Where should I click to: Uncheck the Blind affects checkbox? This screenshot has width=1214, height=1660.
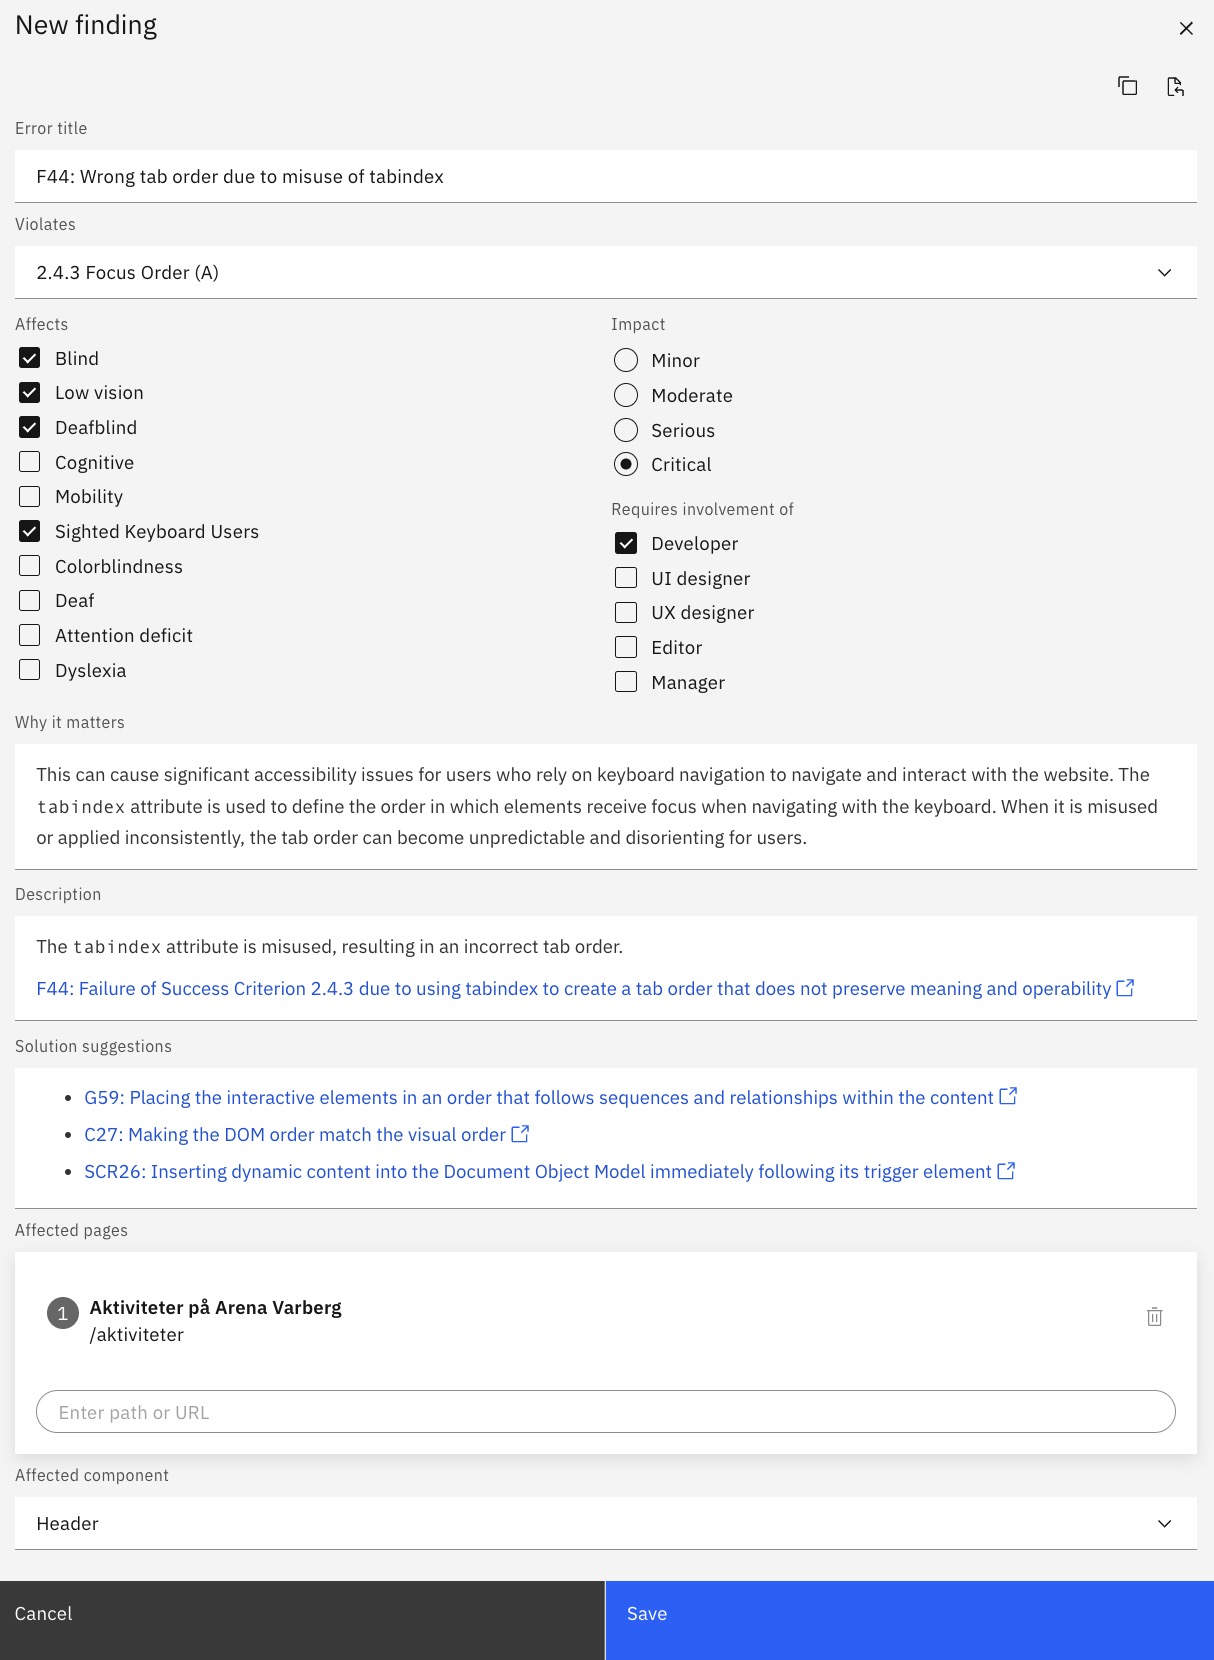(x=29, y=357)
